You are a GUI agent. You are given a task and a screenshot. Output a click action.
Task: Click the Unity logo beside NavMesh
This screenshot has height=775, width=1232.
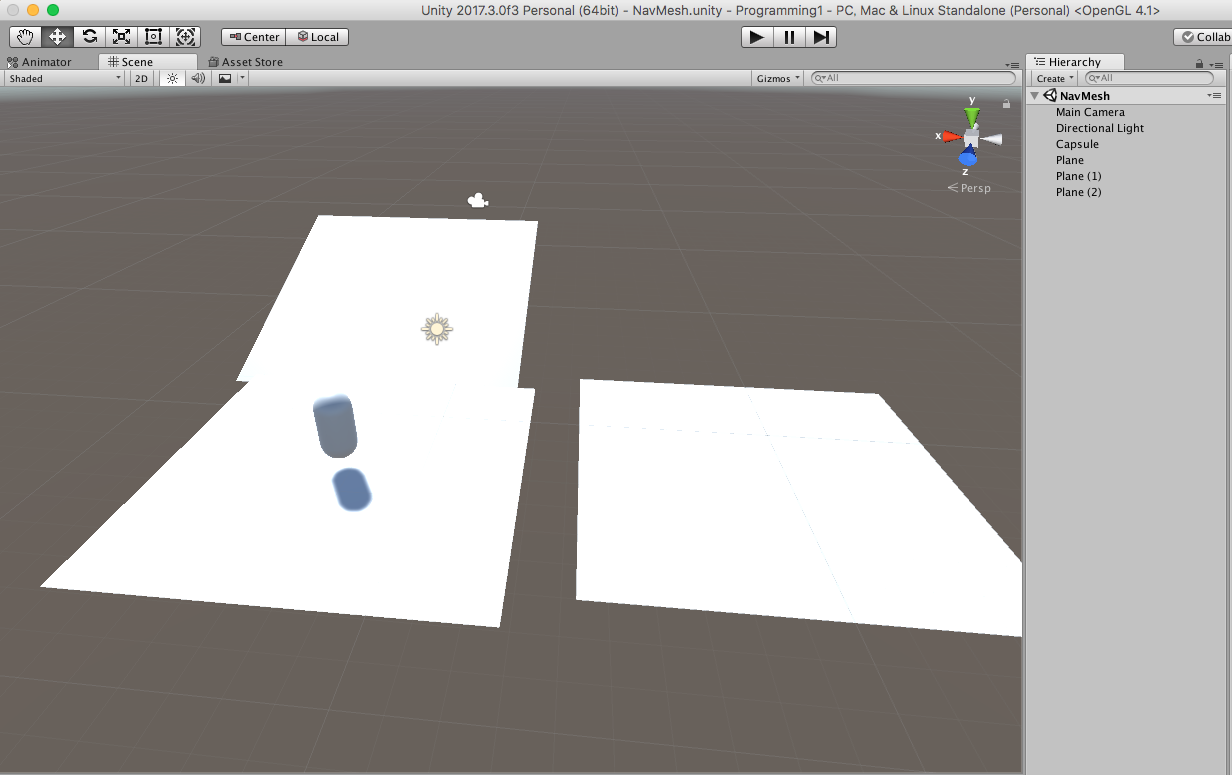(1051, 96)
